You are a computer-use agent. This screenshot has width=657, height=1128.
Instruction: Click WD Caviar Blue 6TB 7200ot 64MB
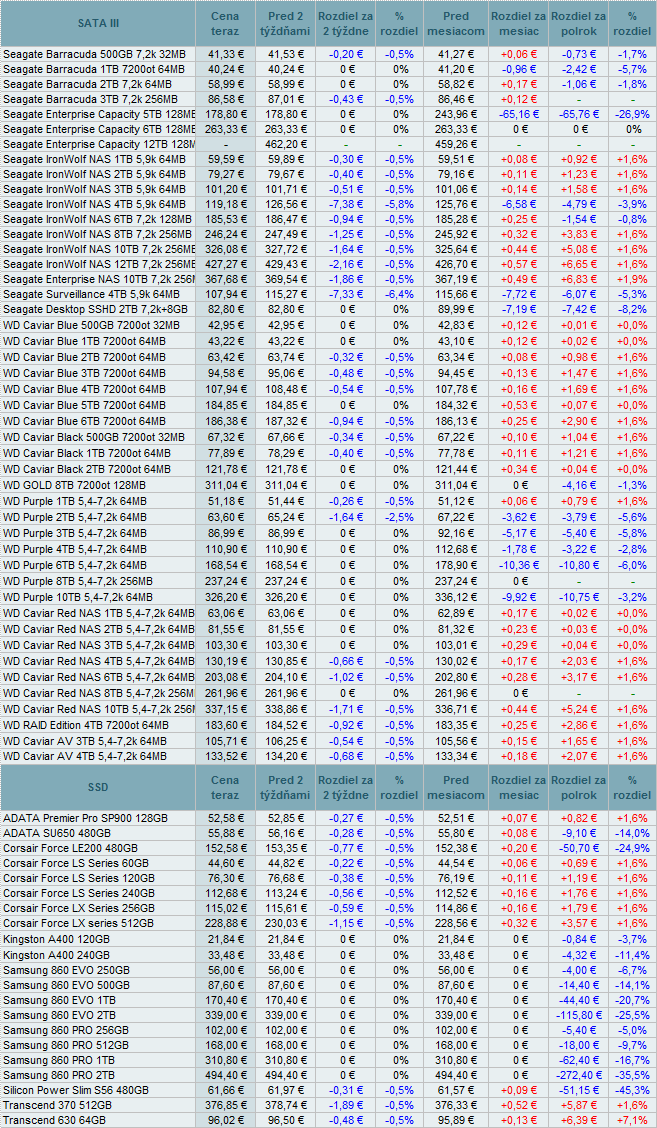coord(84,421)
